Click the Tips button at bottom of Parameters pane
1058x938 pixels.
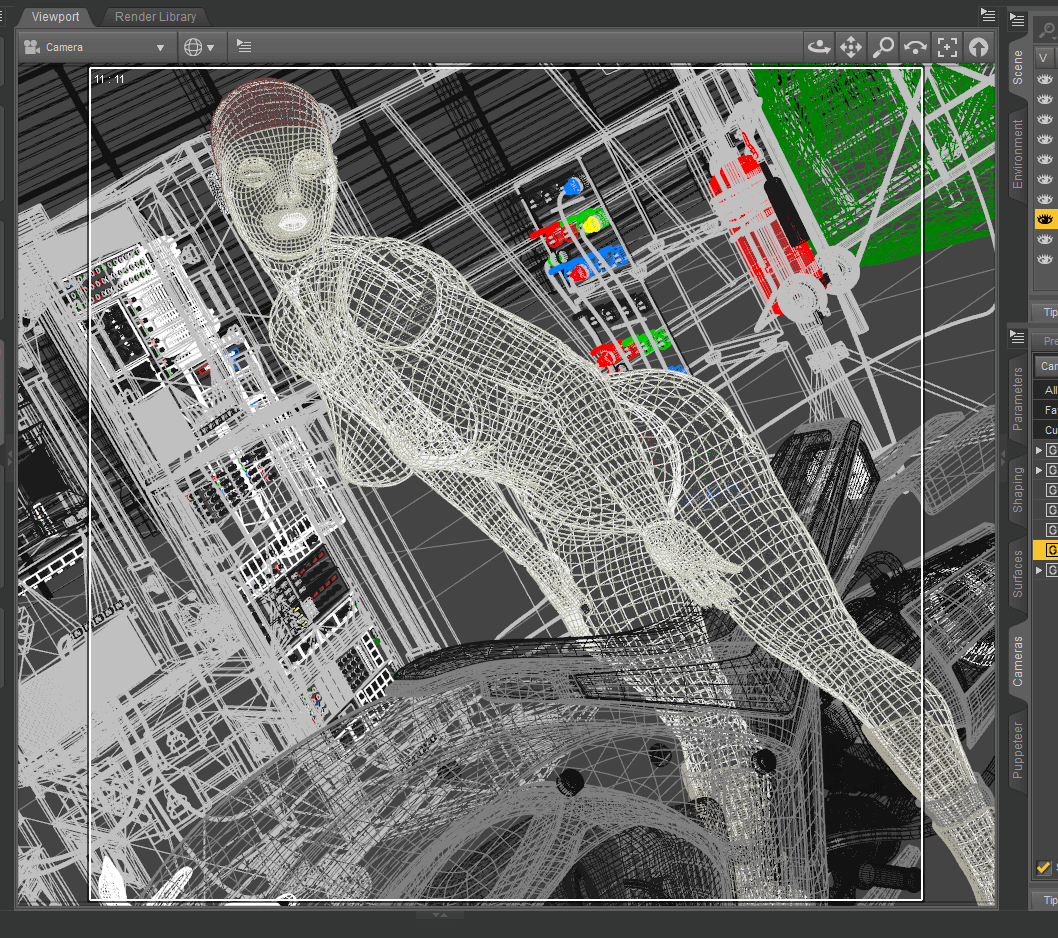click(1047, 900)
